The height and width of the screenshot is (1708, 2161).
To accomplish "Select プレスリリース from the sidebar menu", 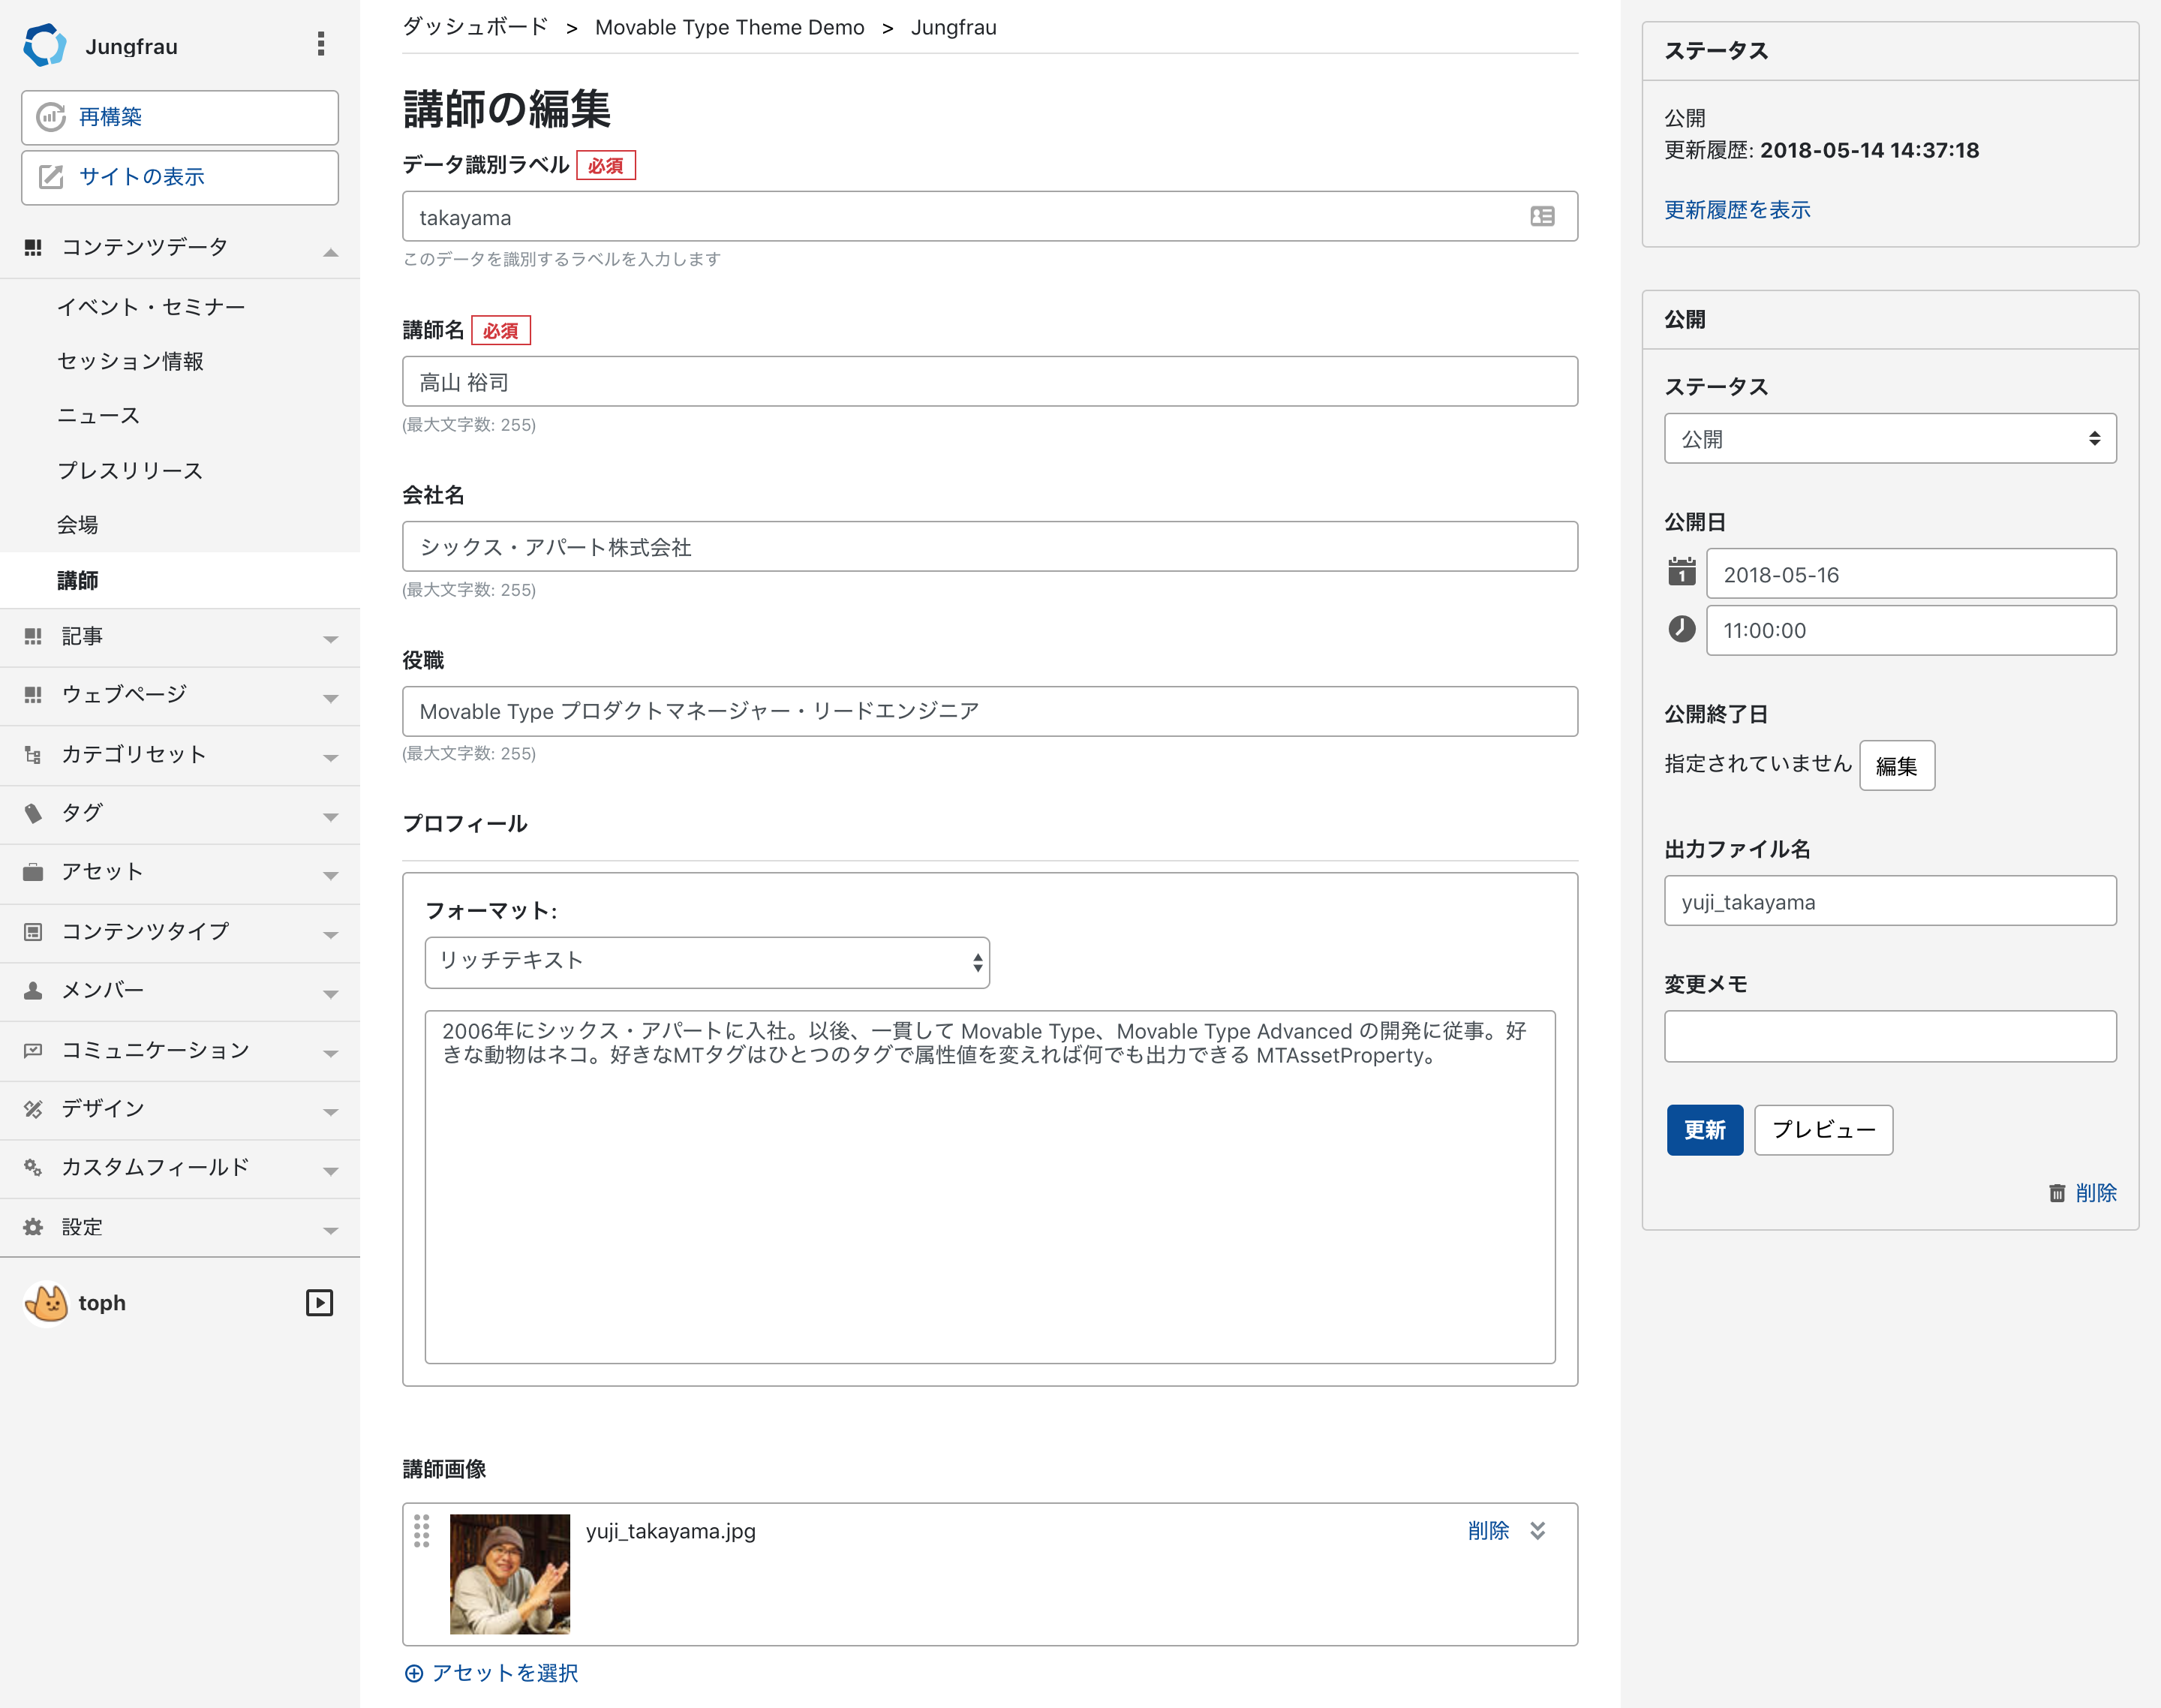I will tap(130, 470).
